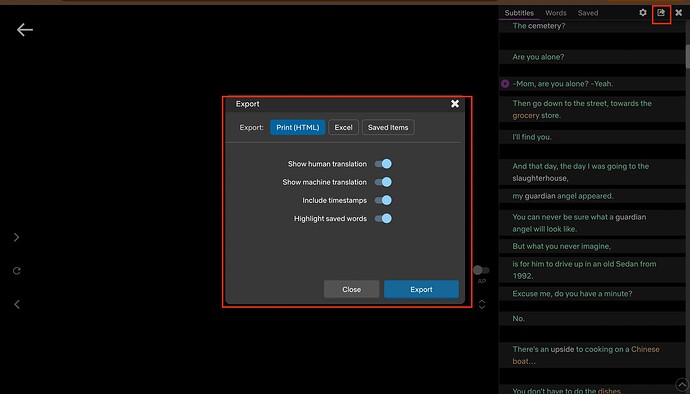Viewport: 690px width, 394px height.
Task: Click the purple play marker beside 'Mom, are you alone?'
Action: coord(505,84)
